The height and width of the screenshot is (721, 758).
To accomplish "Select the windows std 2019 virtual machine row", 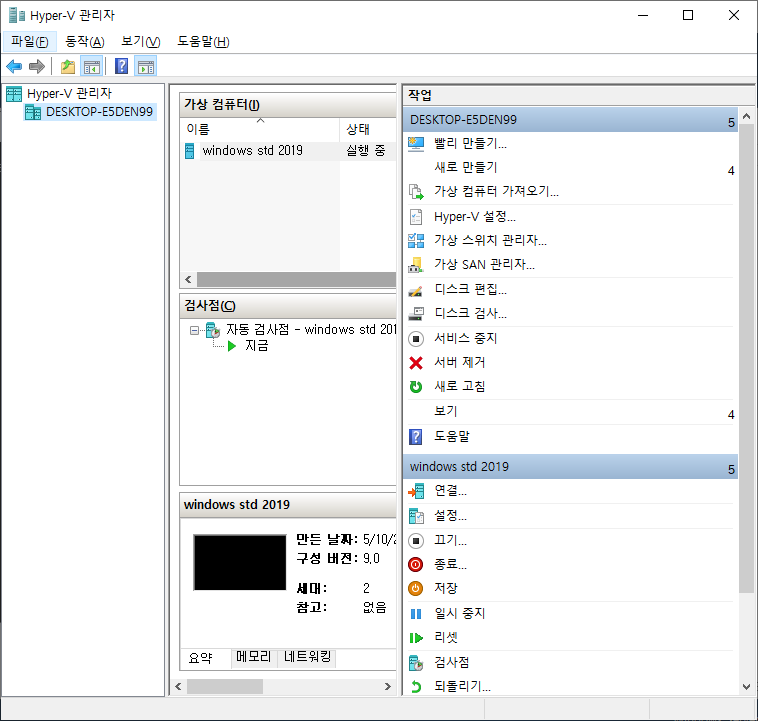I will pos(289,151).
